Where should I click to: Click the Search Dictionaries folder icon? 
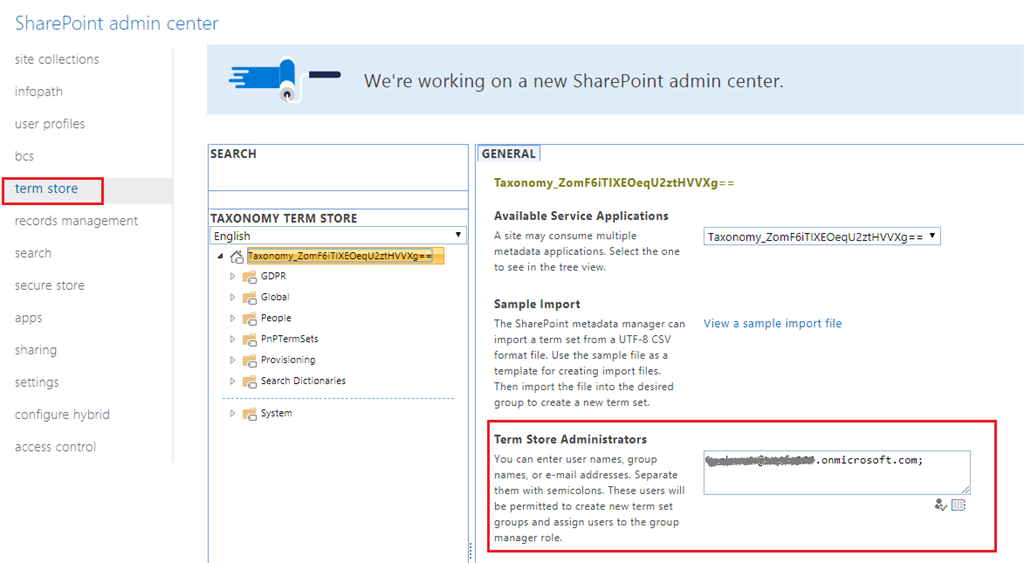pyautogui.click(x=249, y=382)
